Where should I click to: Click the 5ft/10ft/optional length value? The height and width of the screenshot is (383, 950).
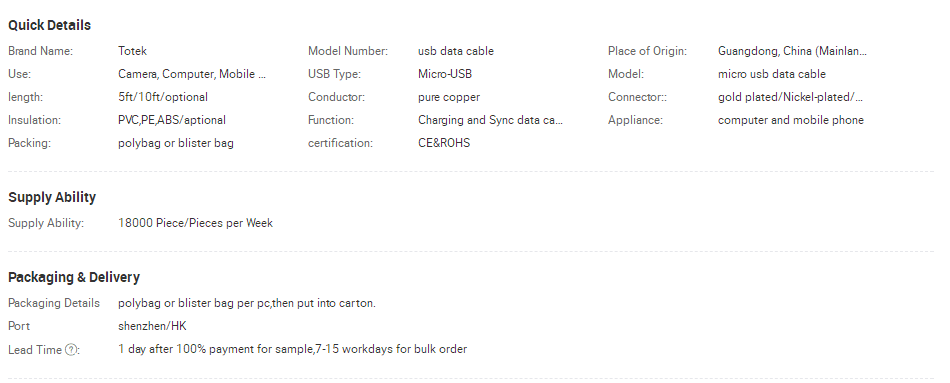162,97
